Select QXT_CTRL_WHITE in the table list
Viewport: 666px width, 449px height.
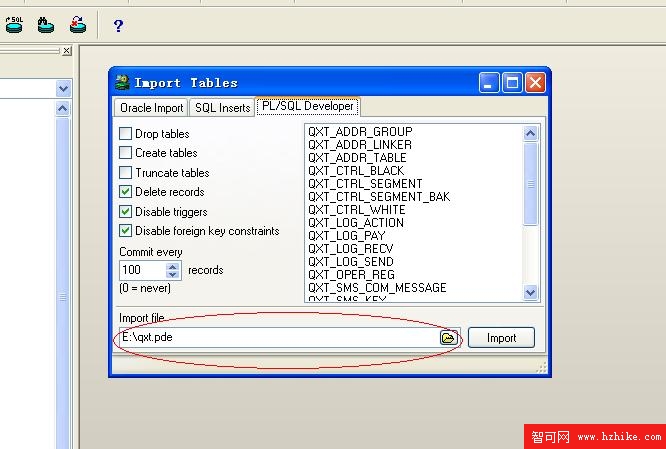click(357, 210)
